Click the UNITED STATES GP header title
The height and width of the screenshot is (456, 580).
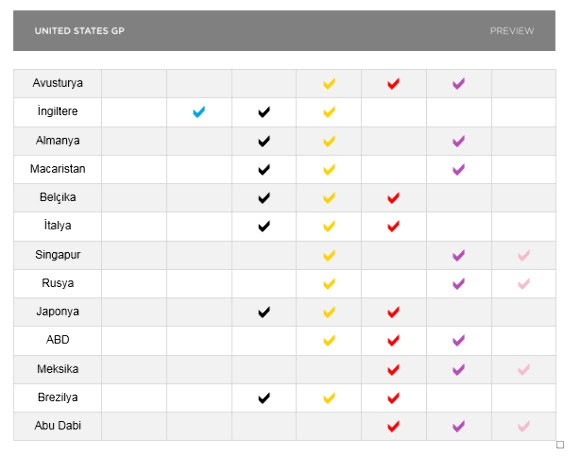[80, 31]
